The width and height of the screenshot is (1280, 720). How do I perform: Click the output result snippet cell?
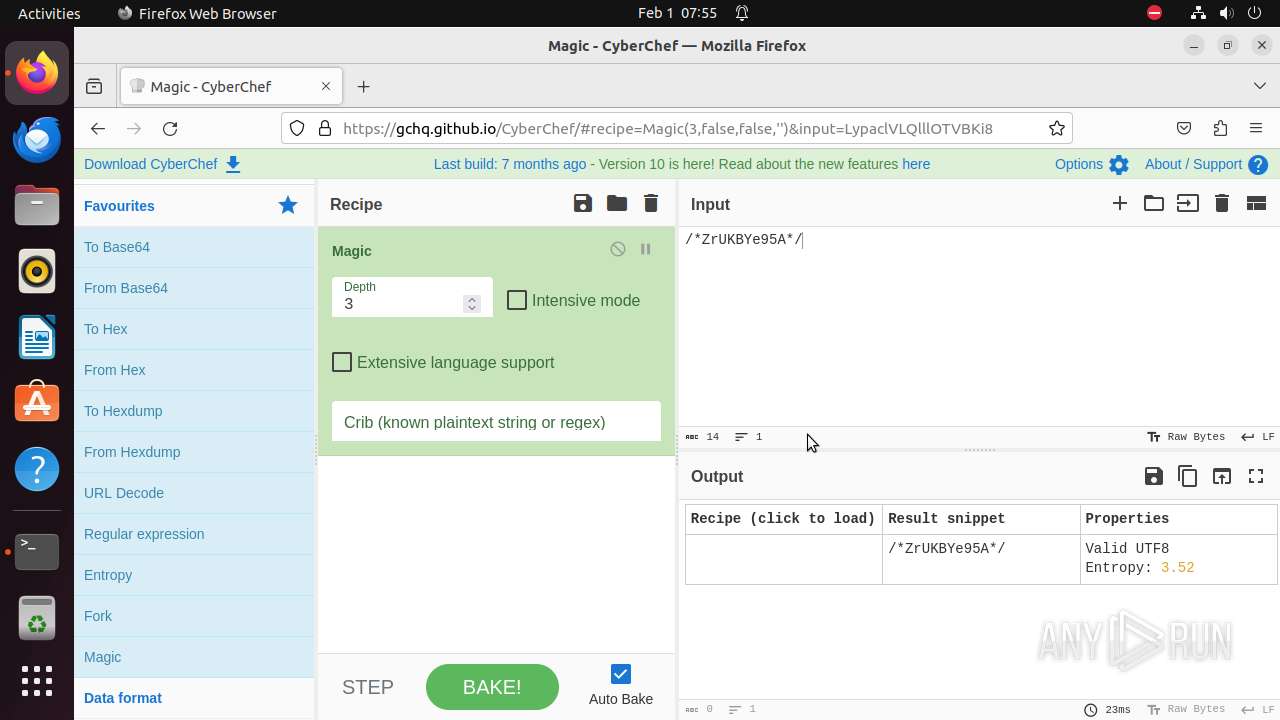[982, 558]
